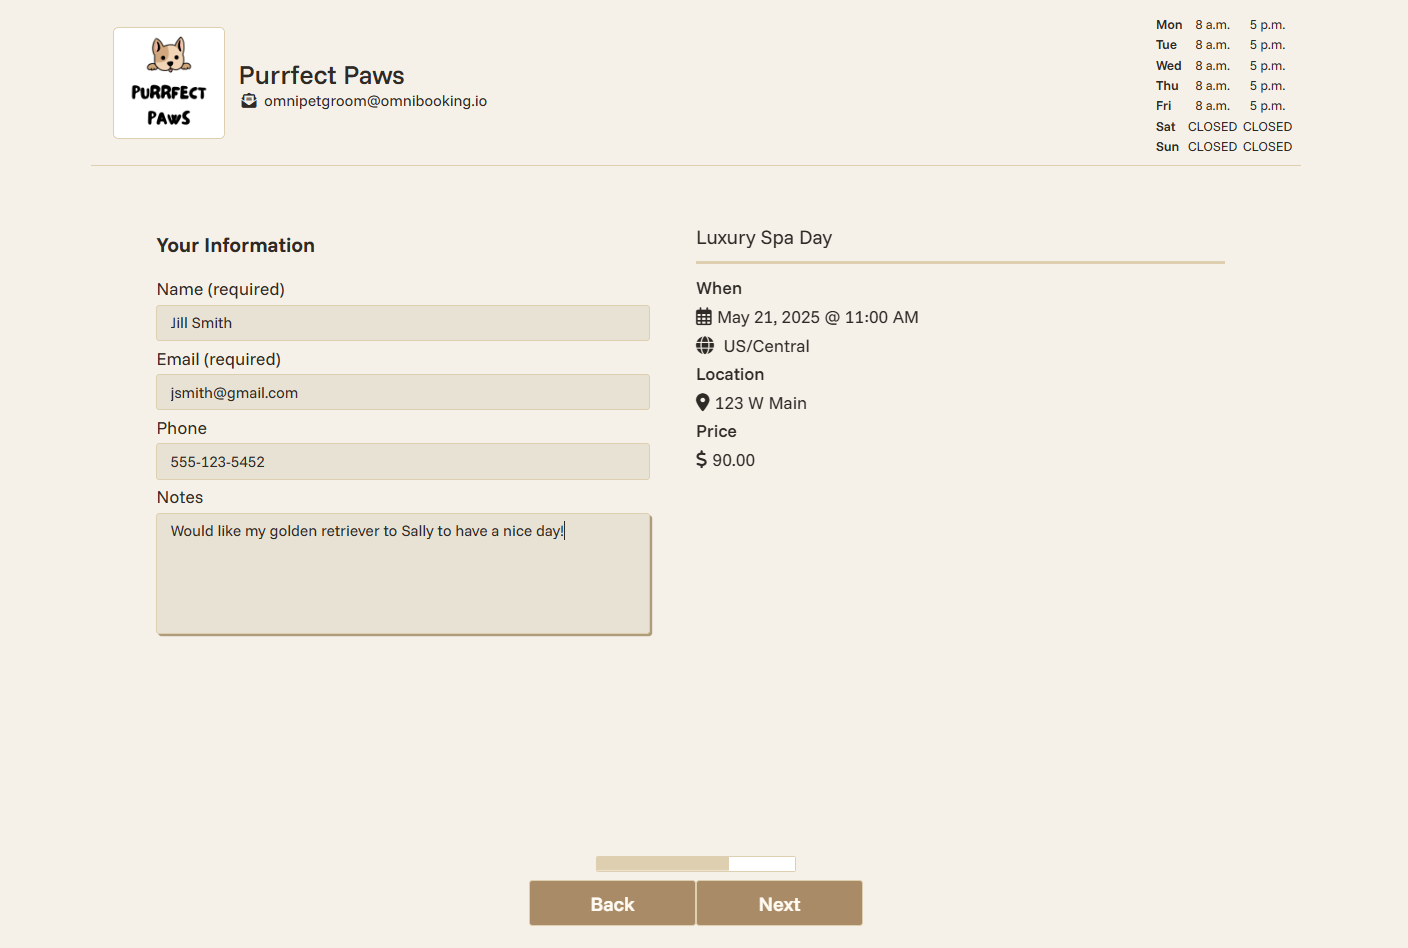
Task: Click the Notes field label
Action: [x=180, y=497]
